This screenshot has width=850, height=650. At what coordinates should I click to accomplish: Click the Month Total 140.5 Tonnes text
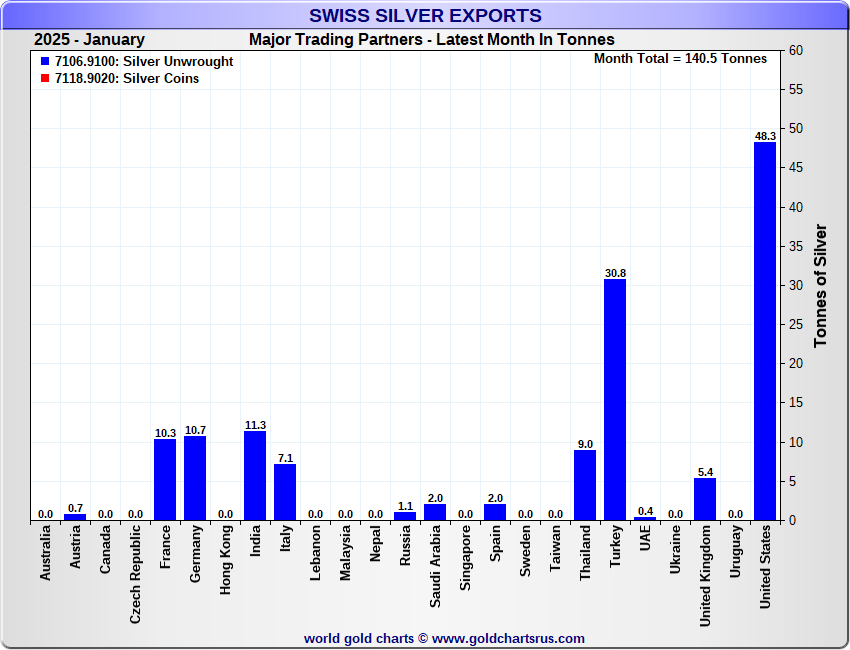(680, 59)
